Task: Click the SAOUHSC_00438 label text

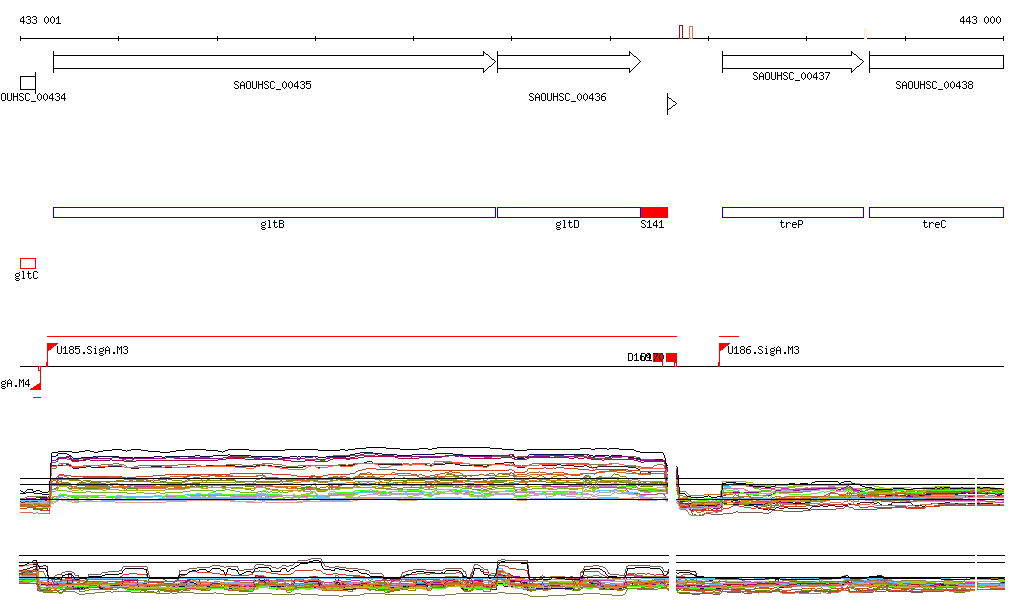Action: coord(934,85)
